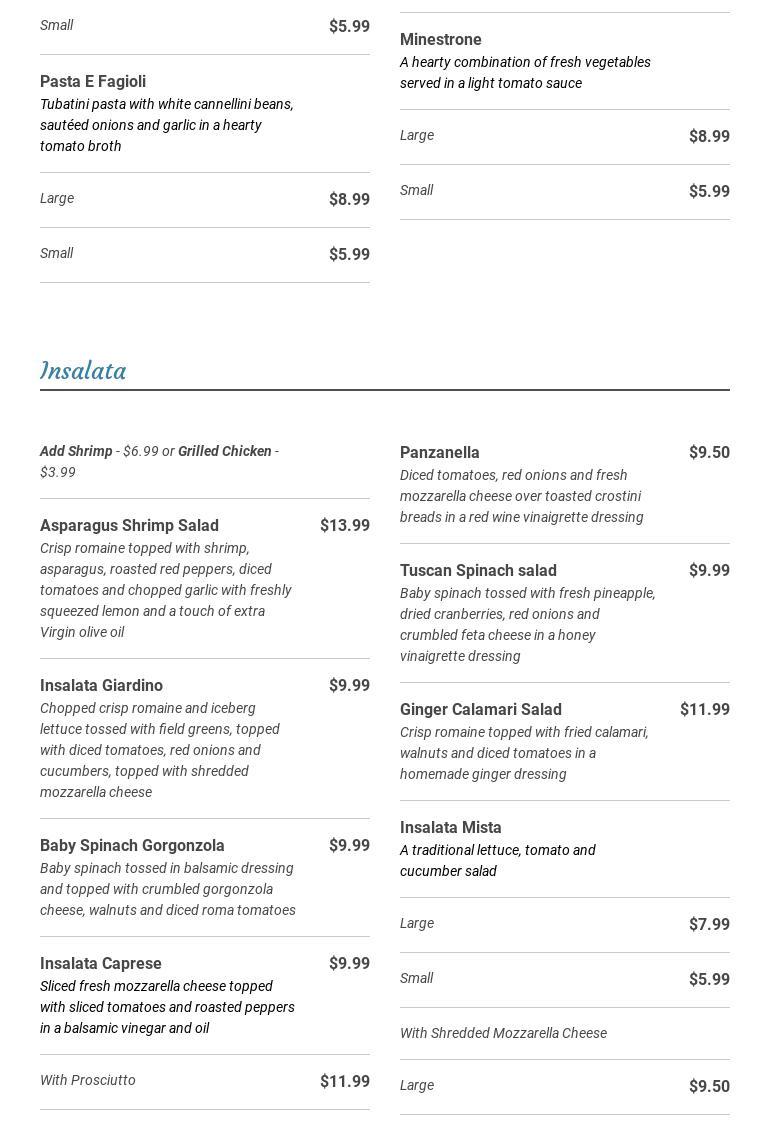Open the Tuscan Spinach salad item
The width and height of the screenshot is (770, 1124).
(x=478, y=571)
